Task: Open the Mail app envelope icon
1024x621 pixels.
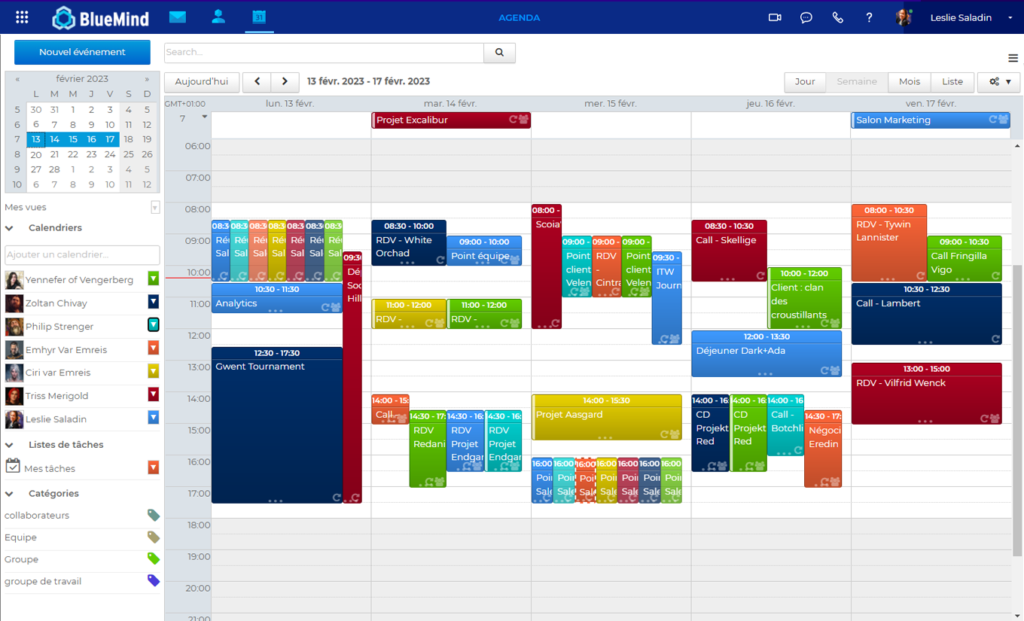Action: tap(177, 17)
